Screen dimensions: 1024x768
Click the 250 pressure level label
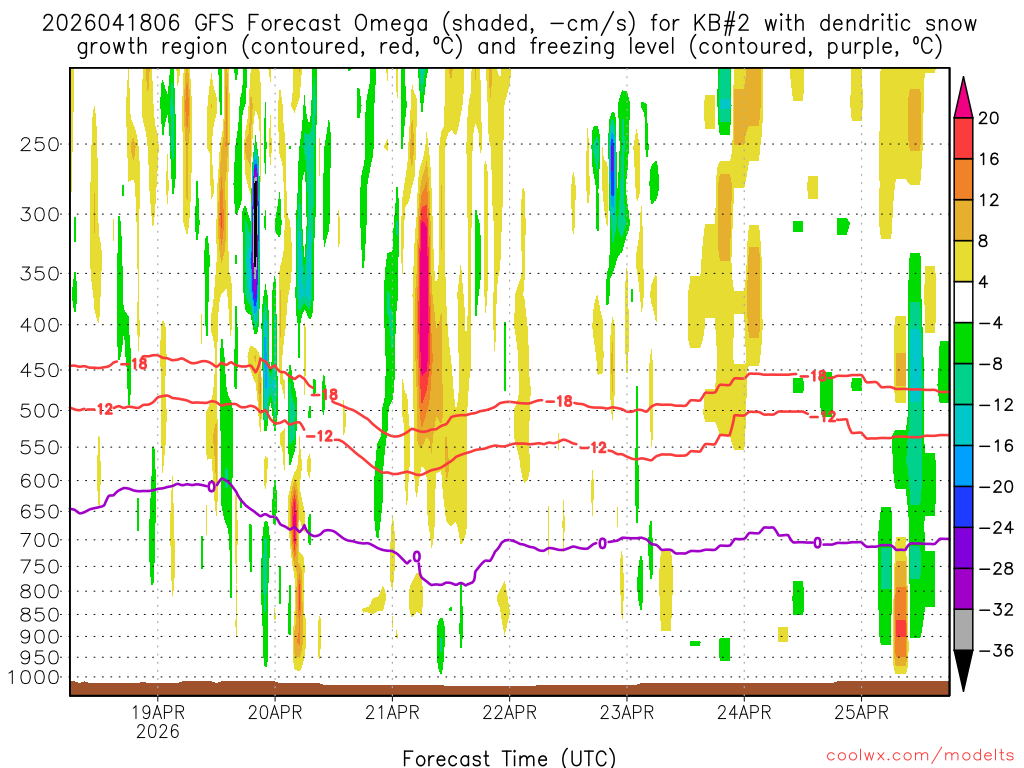click(x=40, y=144)
